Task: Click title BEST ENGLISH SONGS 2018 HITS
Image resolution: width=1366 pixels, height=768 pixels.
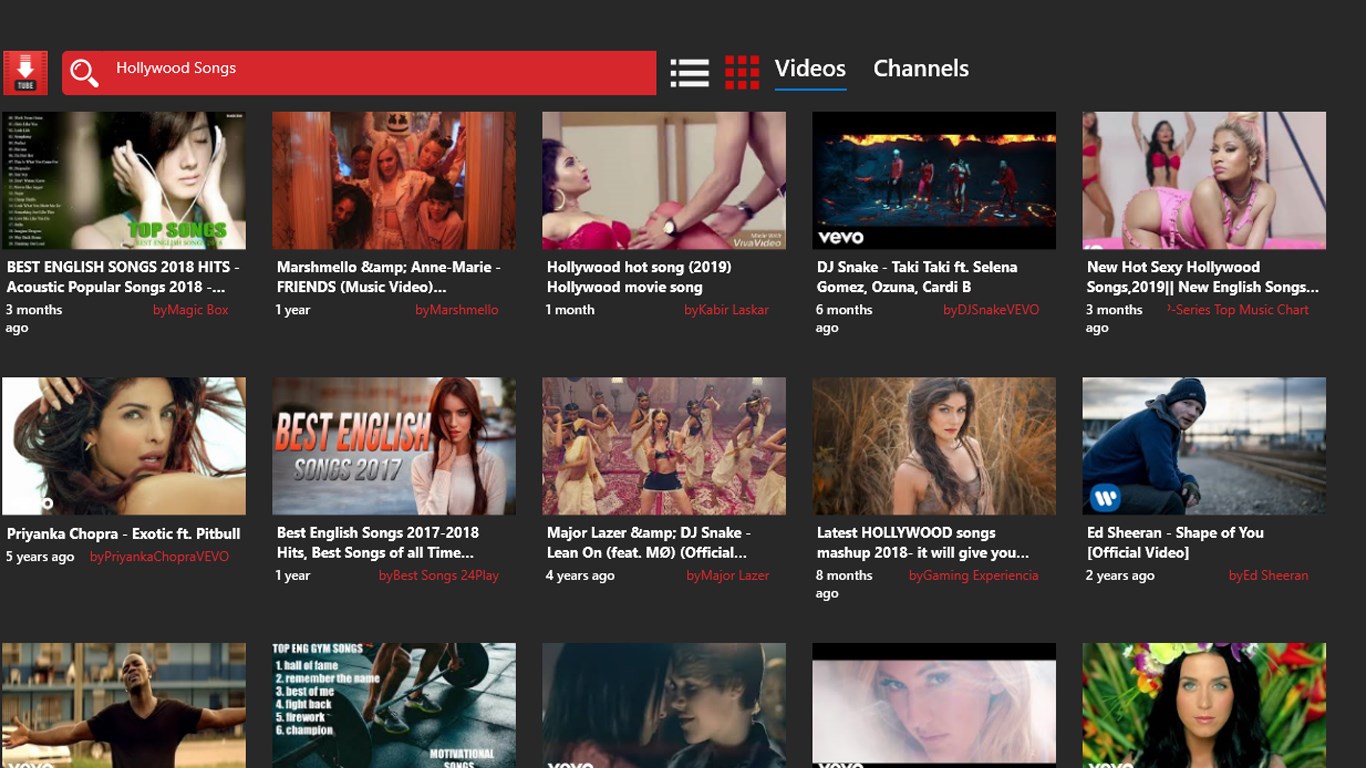Action: tap(123, 277)
